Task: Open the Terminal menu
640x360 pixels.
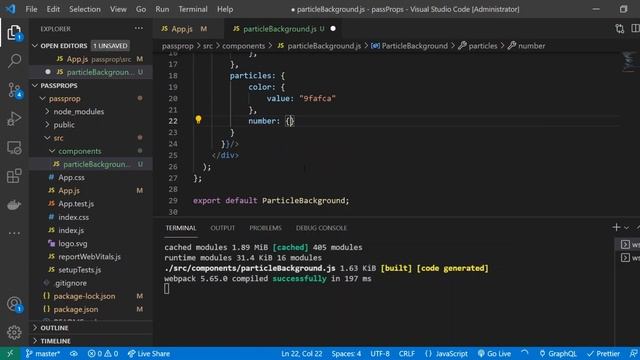Action: tap(193, 9)
